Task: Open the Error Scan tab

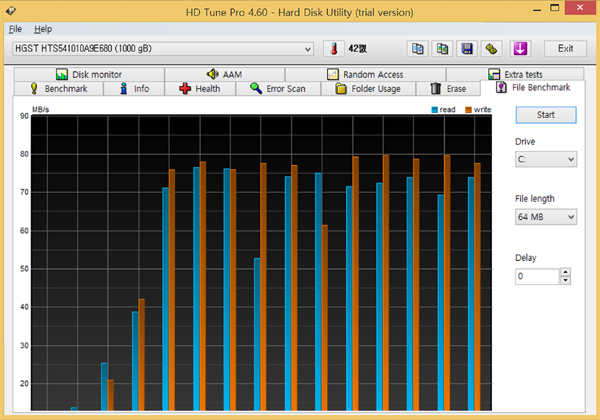Action: (x=278, y=89)
